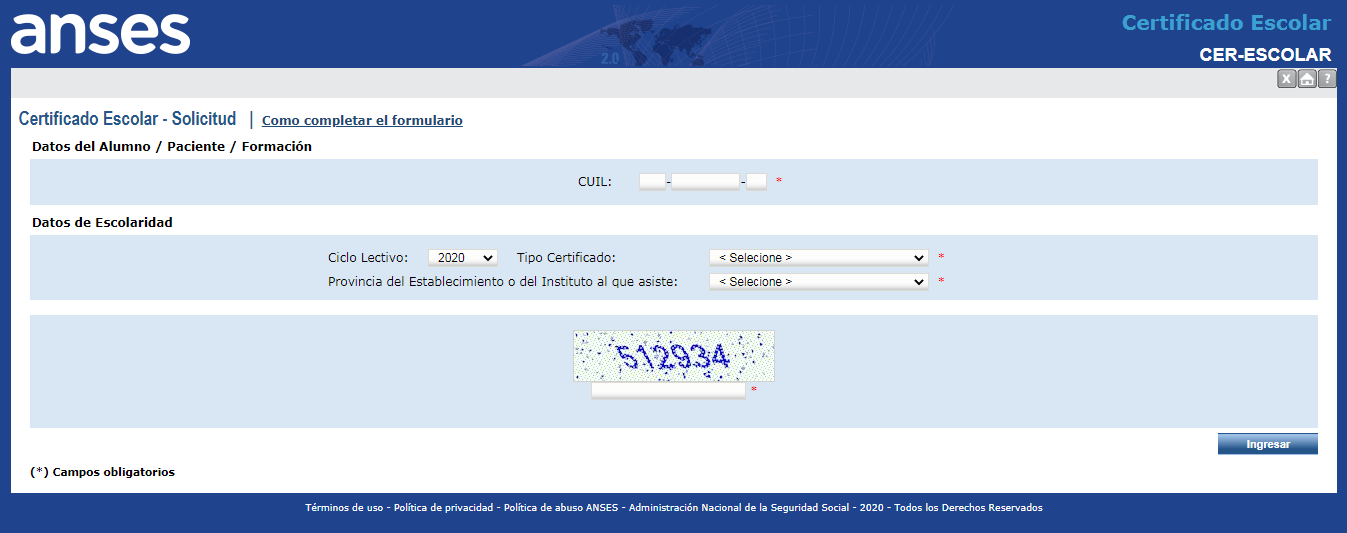Focus the middle CUIL number field
1347x533 pixels.
[705, 181]
